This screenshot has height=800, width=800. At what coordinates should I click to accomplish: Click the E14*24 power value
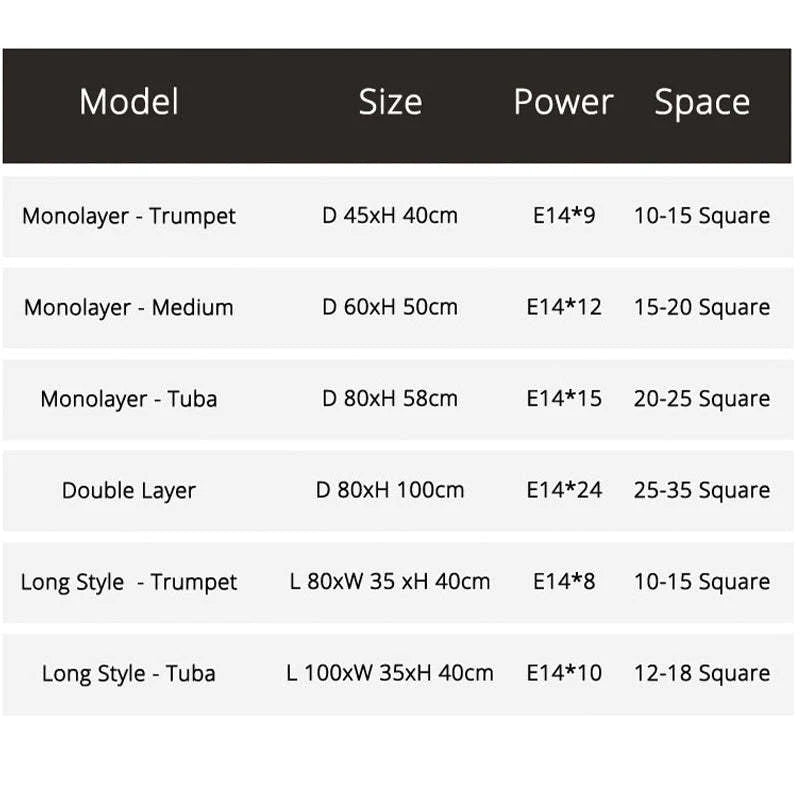pyautogui.click(x=564, y=490)
